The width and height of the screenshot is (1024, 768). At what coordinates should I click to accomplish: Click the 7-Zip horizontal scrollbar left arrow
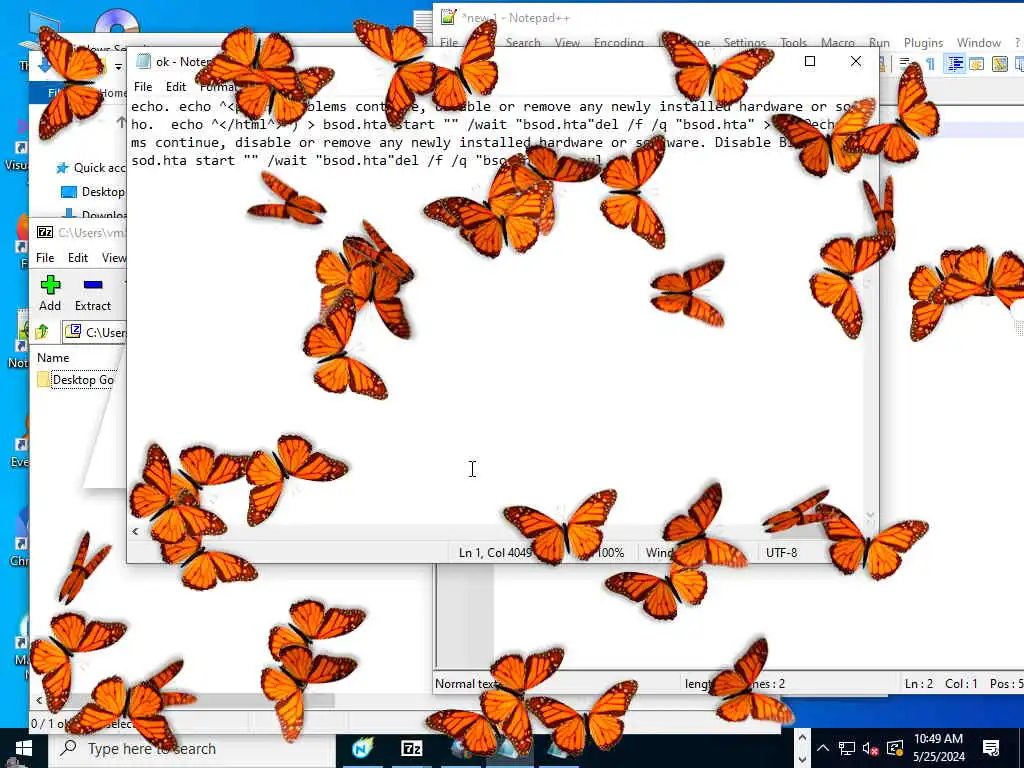pyautogui.click(x=39, y=701)
